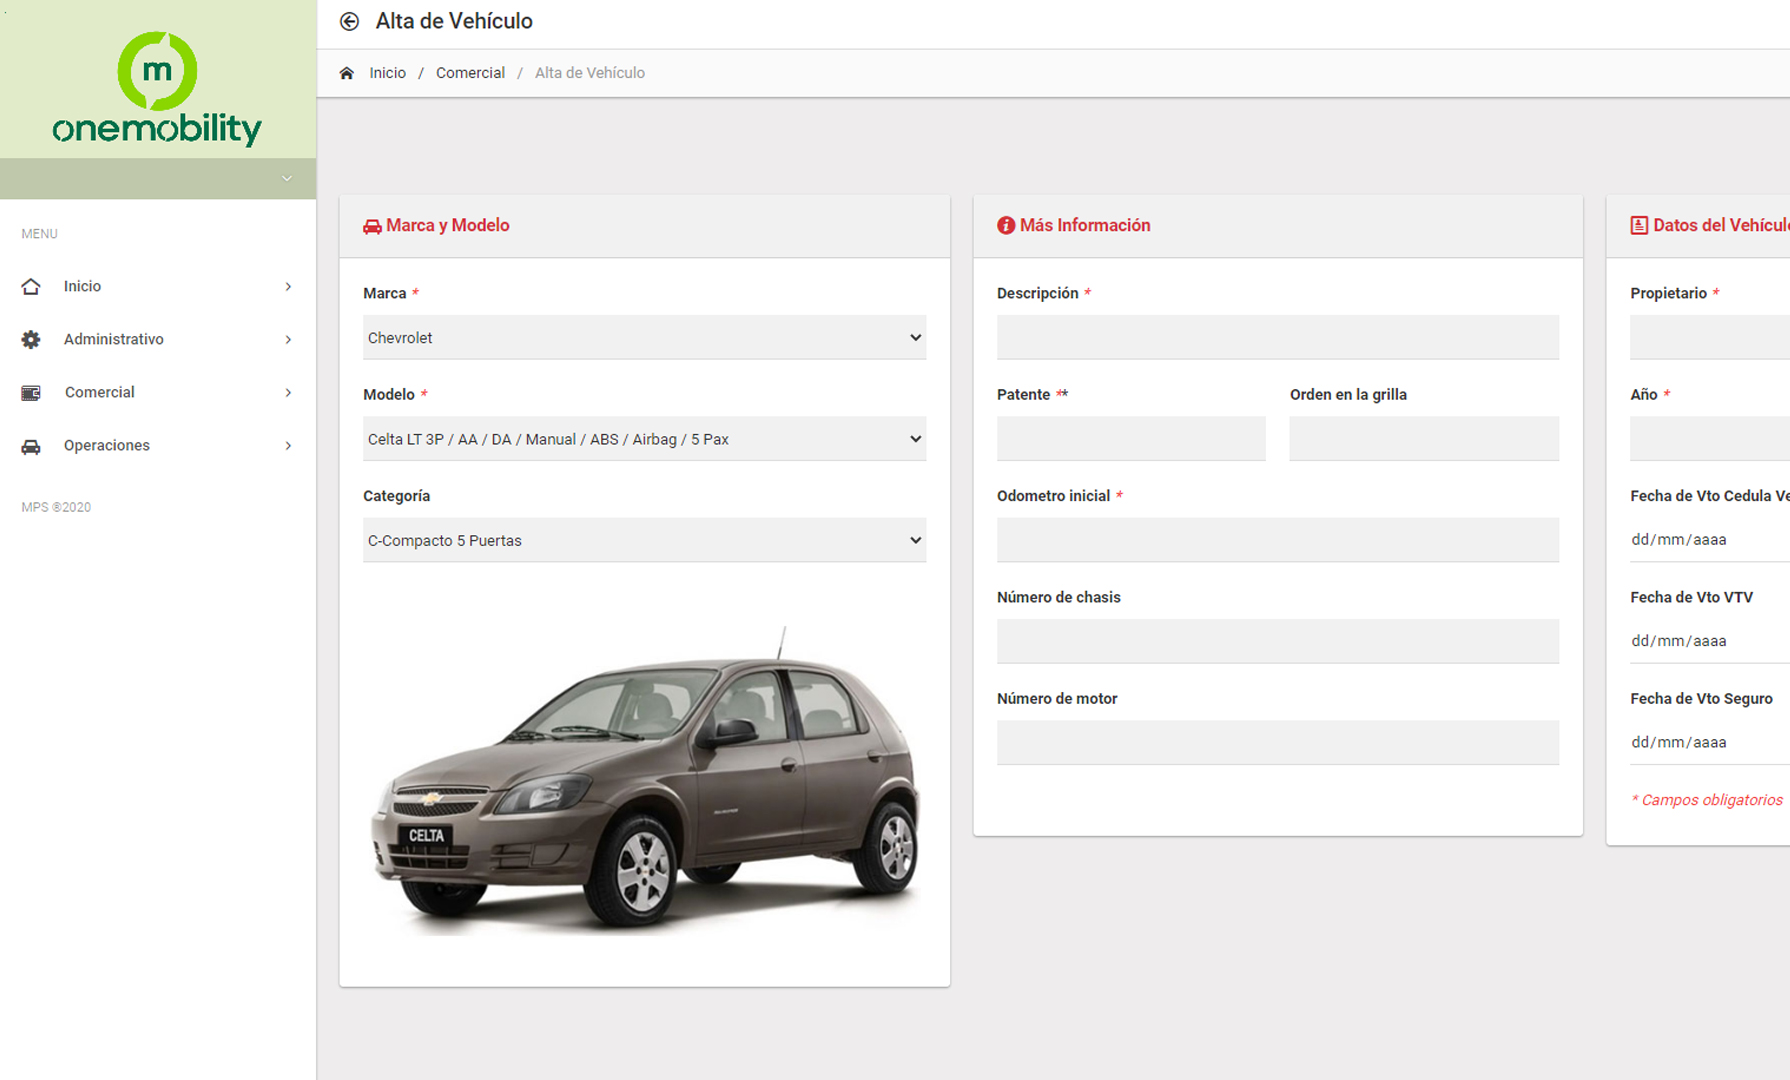Click the Número de motor input field

point(1277,742)
